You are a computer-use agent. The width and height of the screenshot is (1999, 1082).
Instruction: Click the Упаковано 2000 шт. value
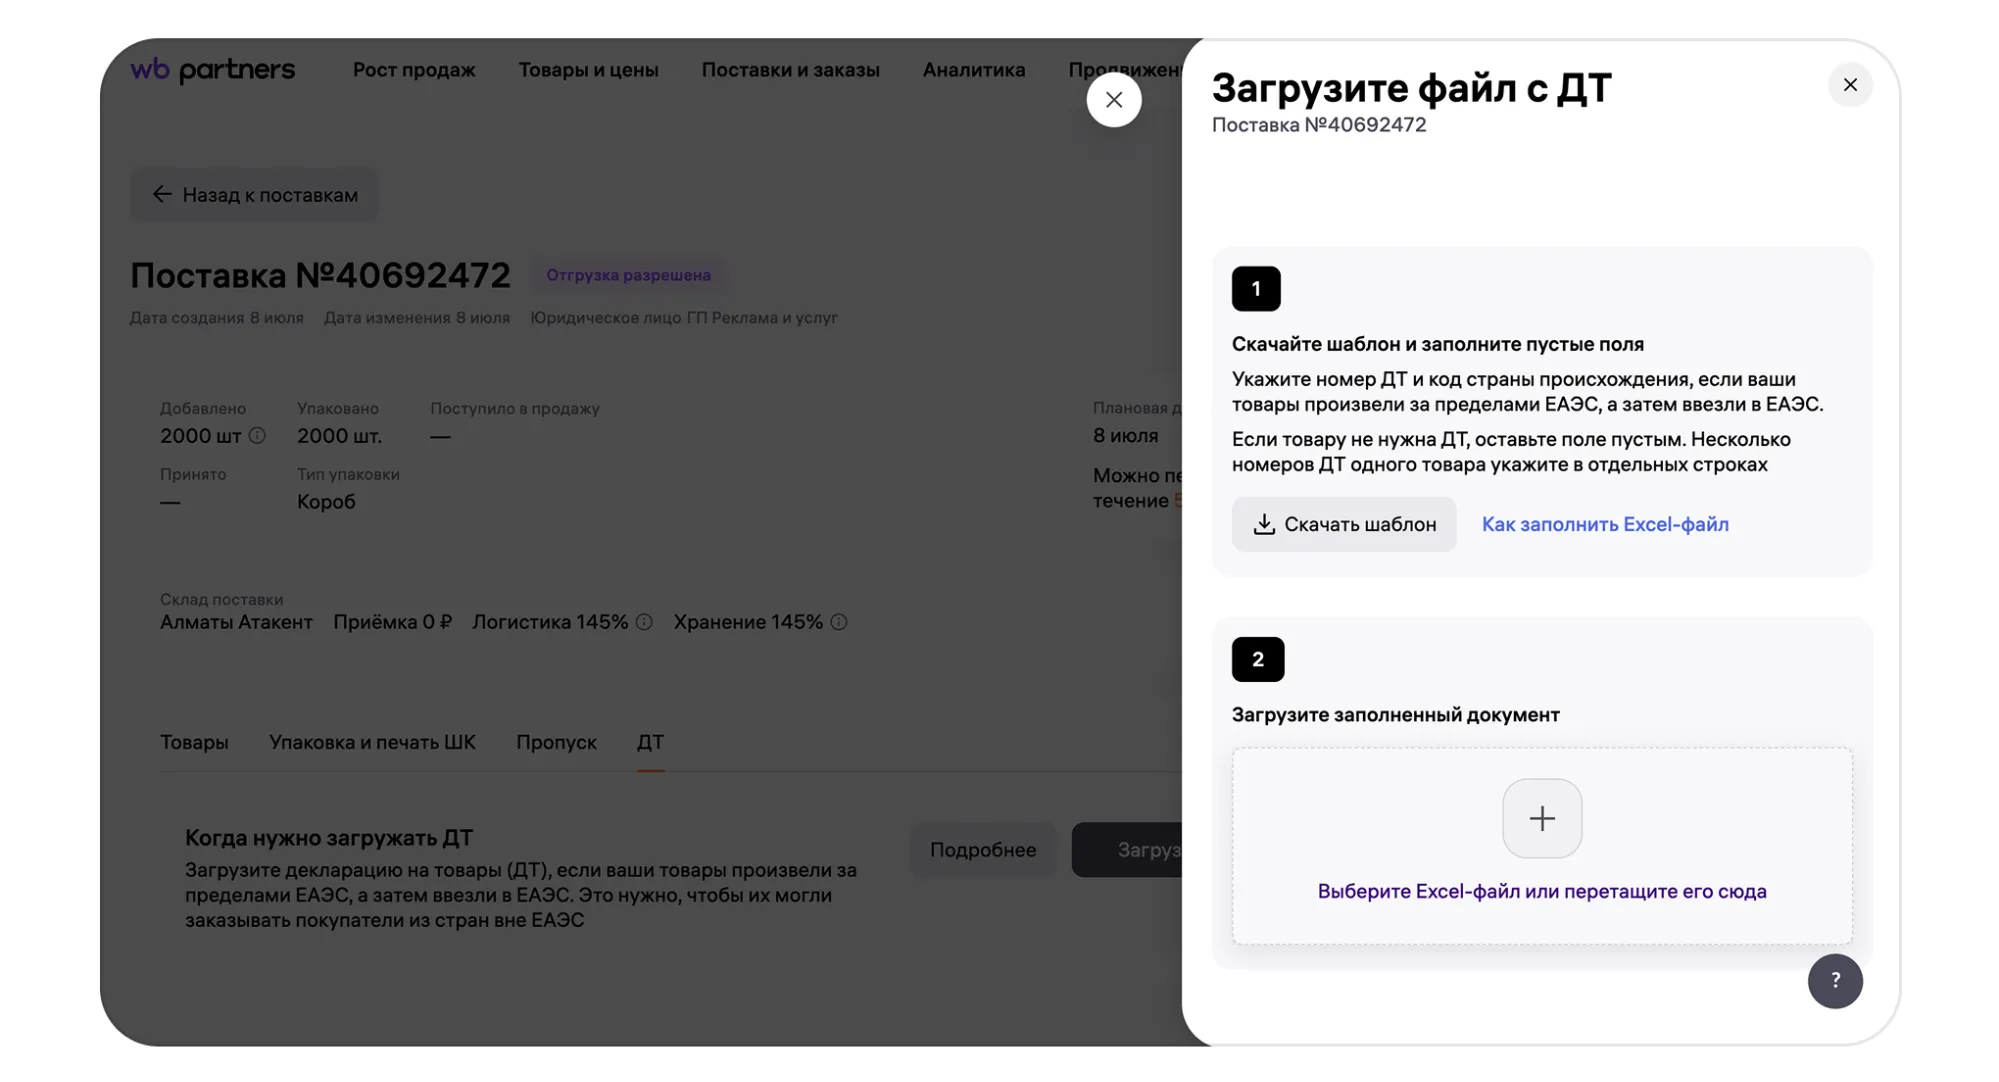coord(339,436)
